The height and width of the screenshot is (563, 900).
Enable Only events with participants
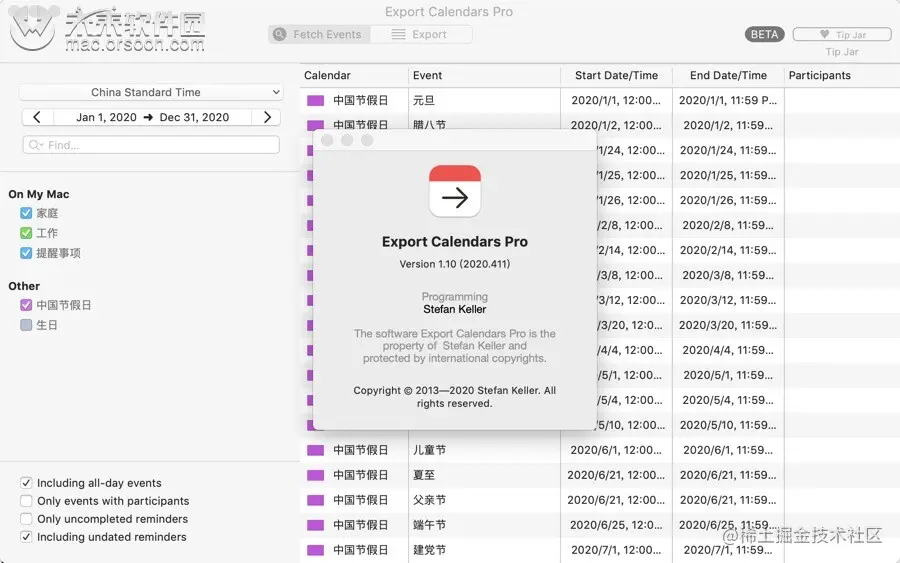coord(26,500)
